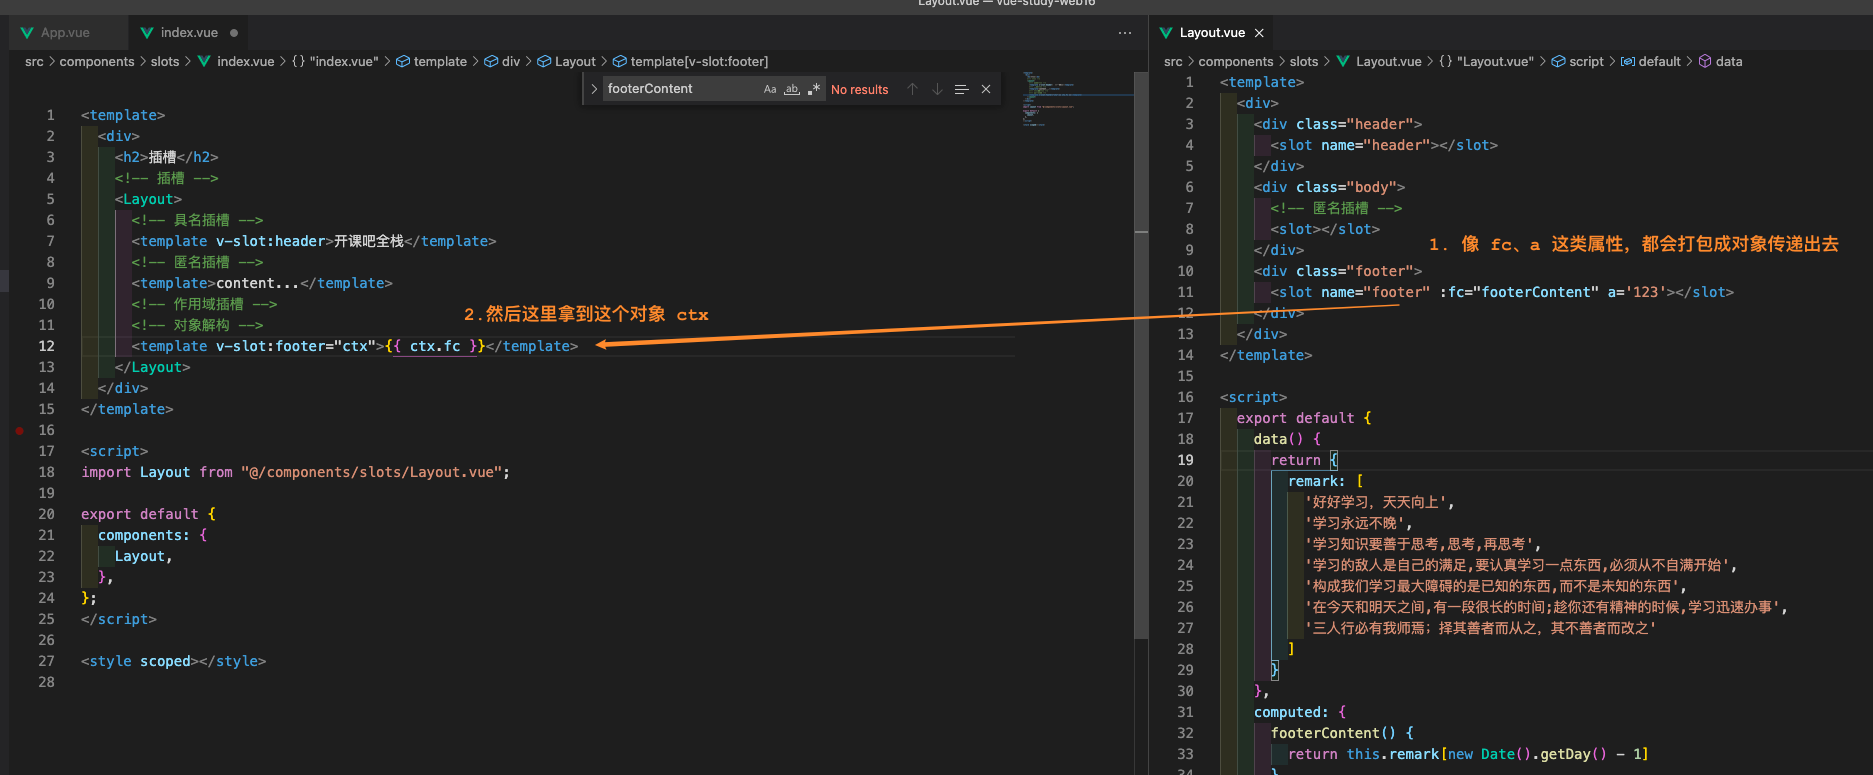The height and width of the screenshot is (775, 1873).
Task: Toggle Match Case in the find widget
Action: [770, 89]
